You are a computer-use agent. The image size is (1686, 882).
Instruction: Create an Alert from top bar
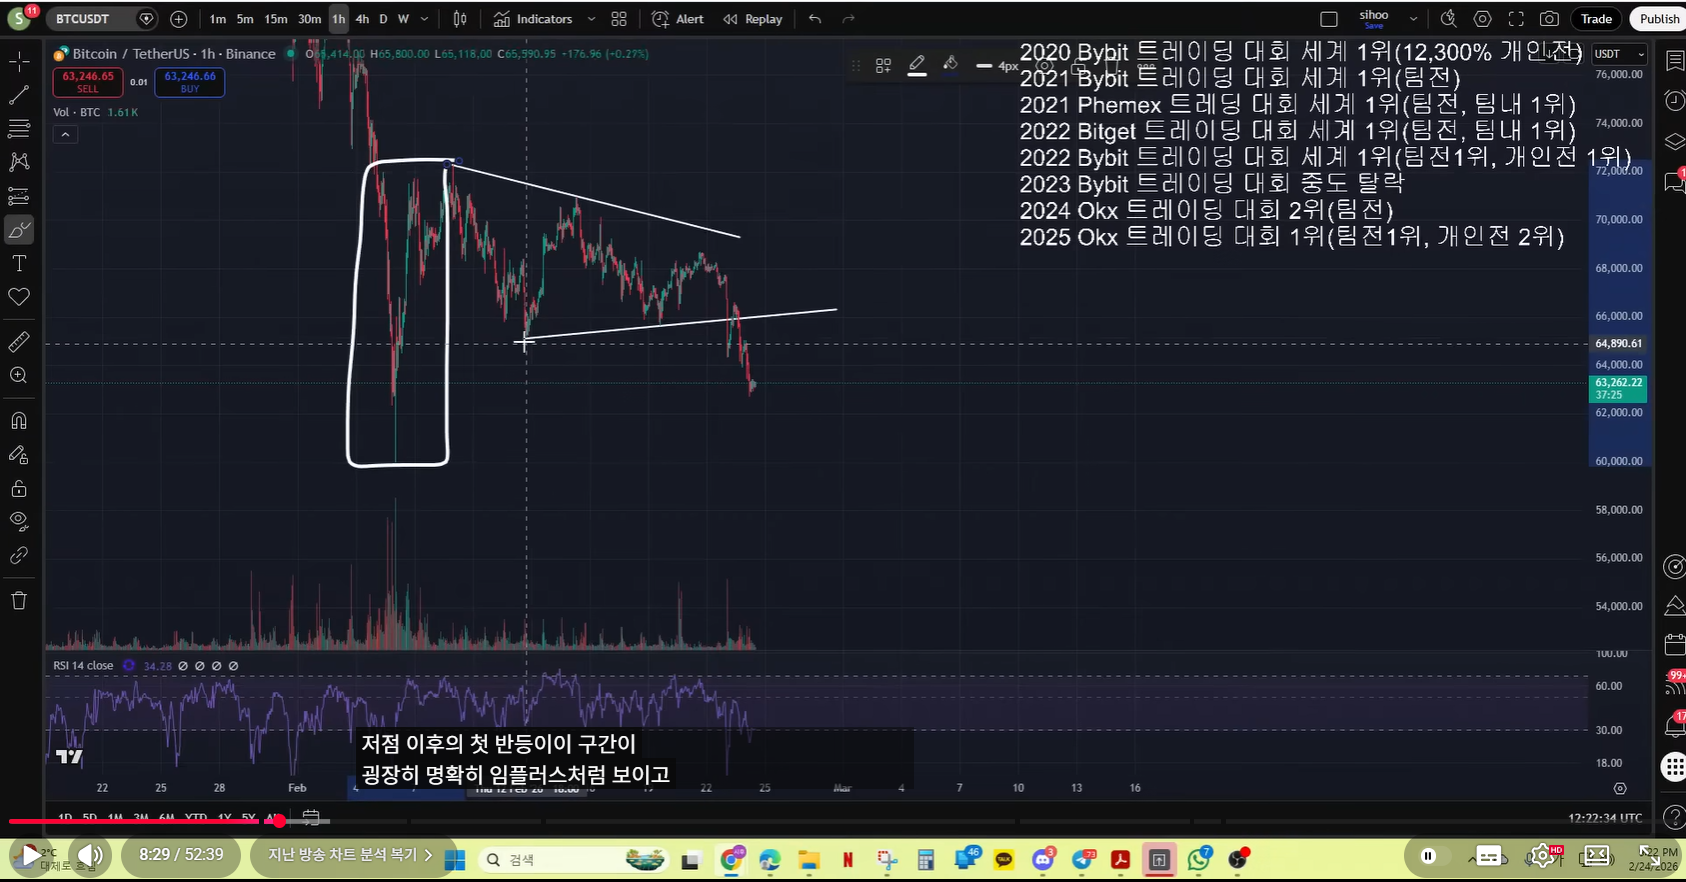pyautogui.click(x=678, y=19)
